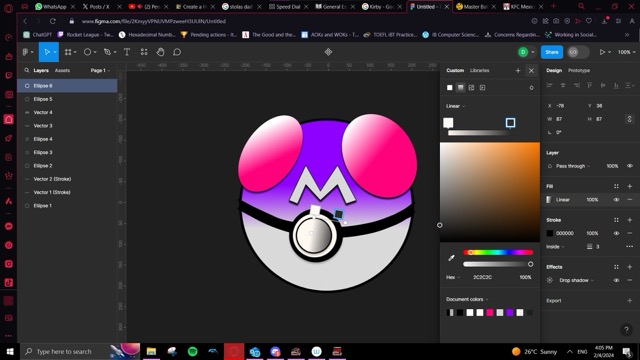
Task: Switch to the Design tab
Action: point(554,70)
